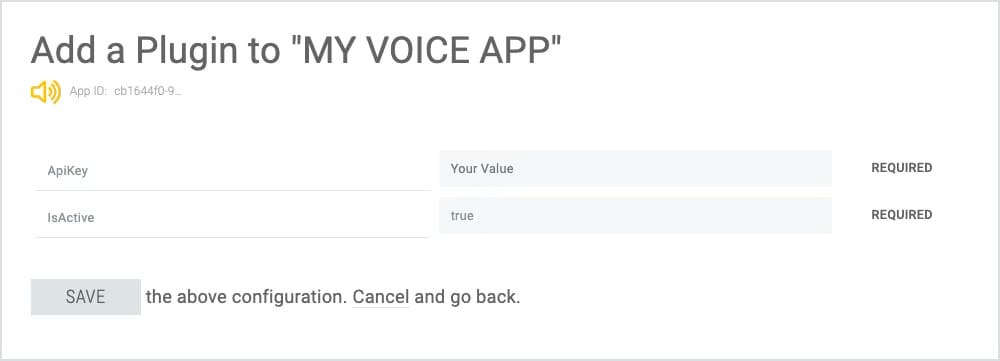Click the "and go back" text
This screenshot has height=361, width=1000.
click(467, 297)
